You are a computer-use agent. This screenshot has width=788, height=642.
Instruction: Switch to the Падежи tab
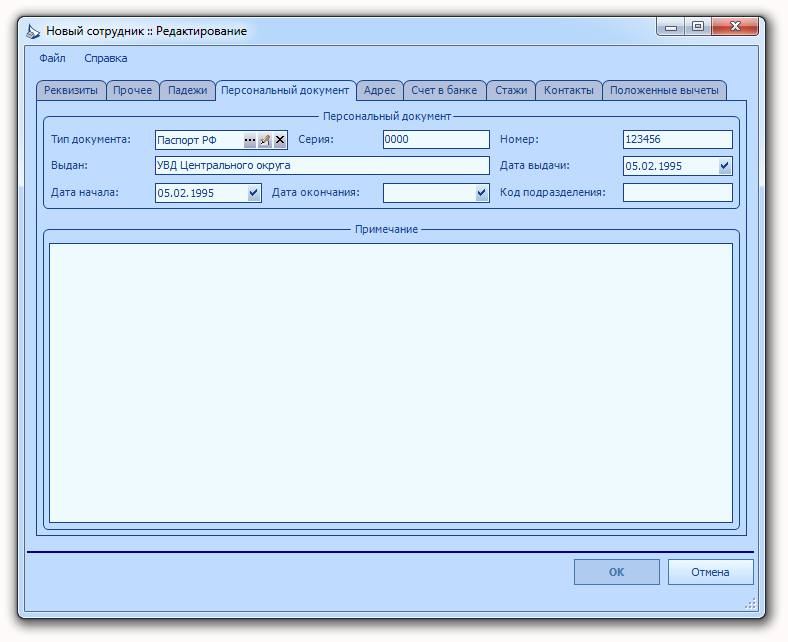tap(187, 90)
